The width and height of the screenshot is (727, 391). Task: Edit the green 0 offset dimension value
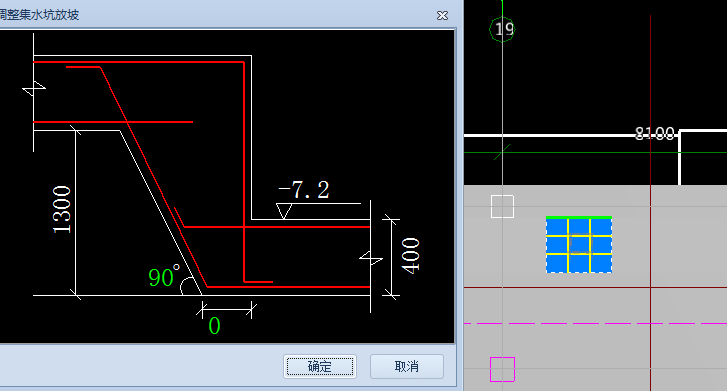[x=214, y=326]
